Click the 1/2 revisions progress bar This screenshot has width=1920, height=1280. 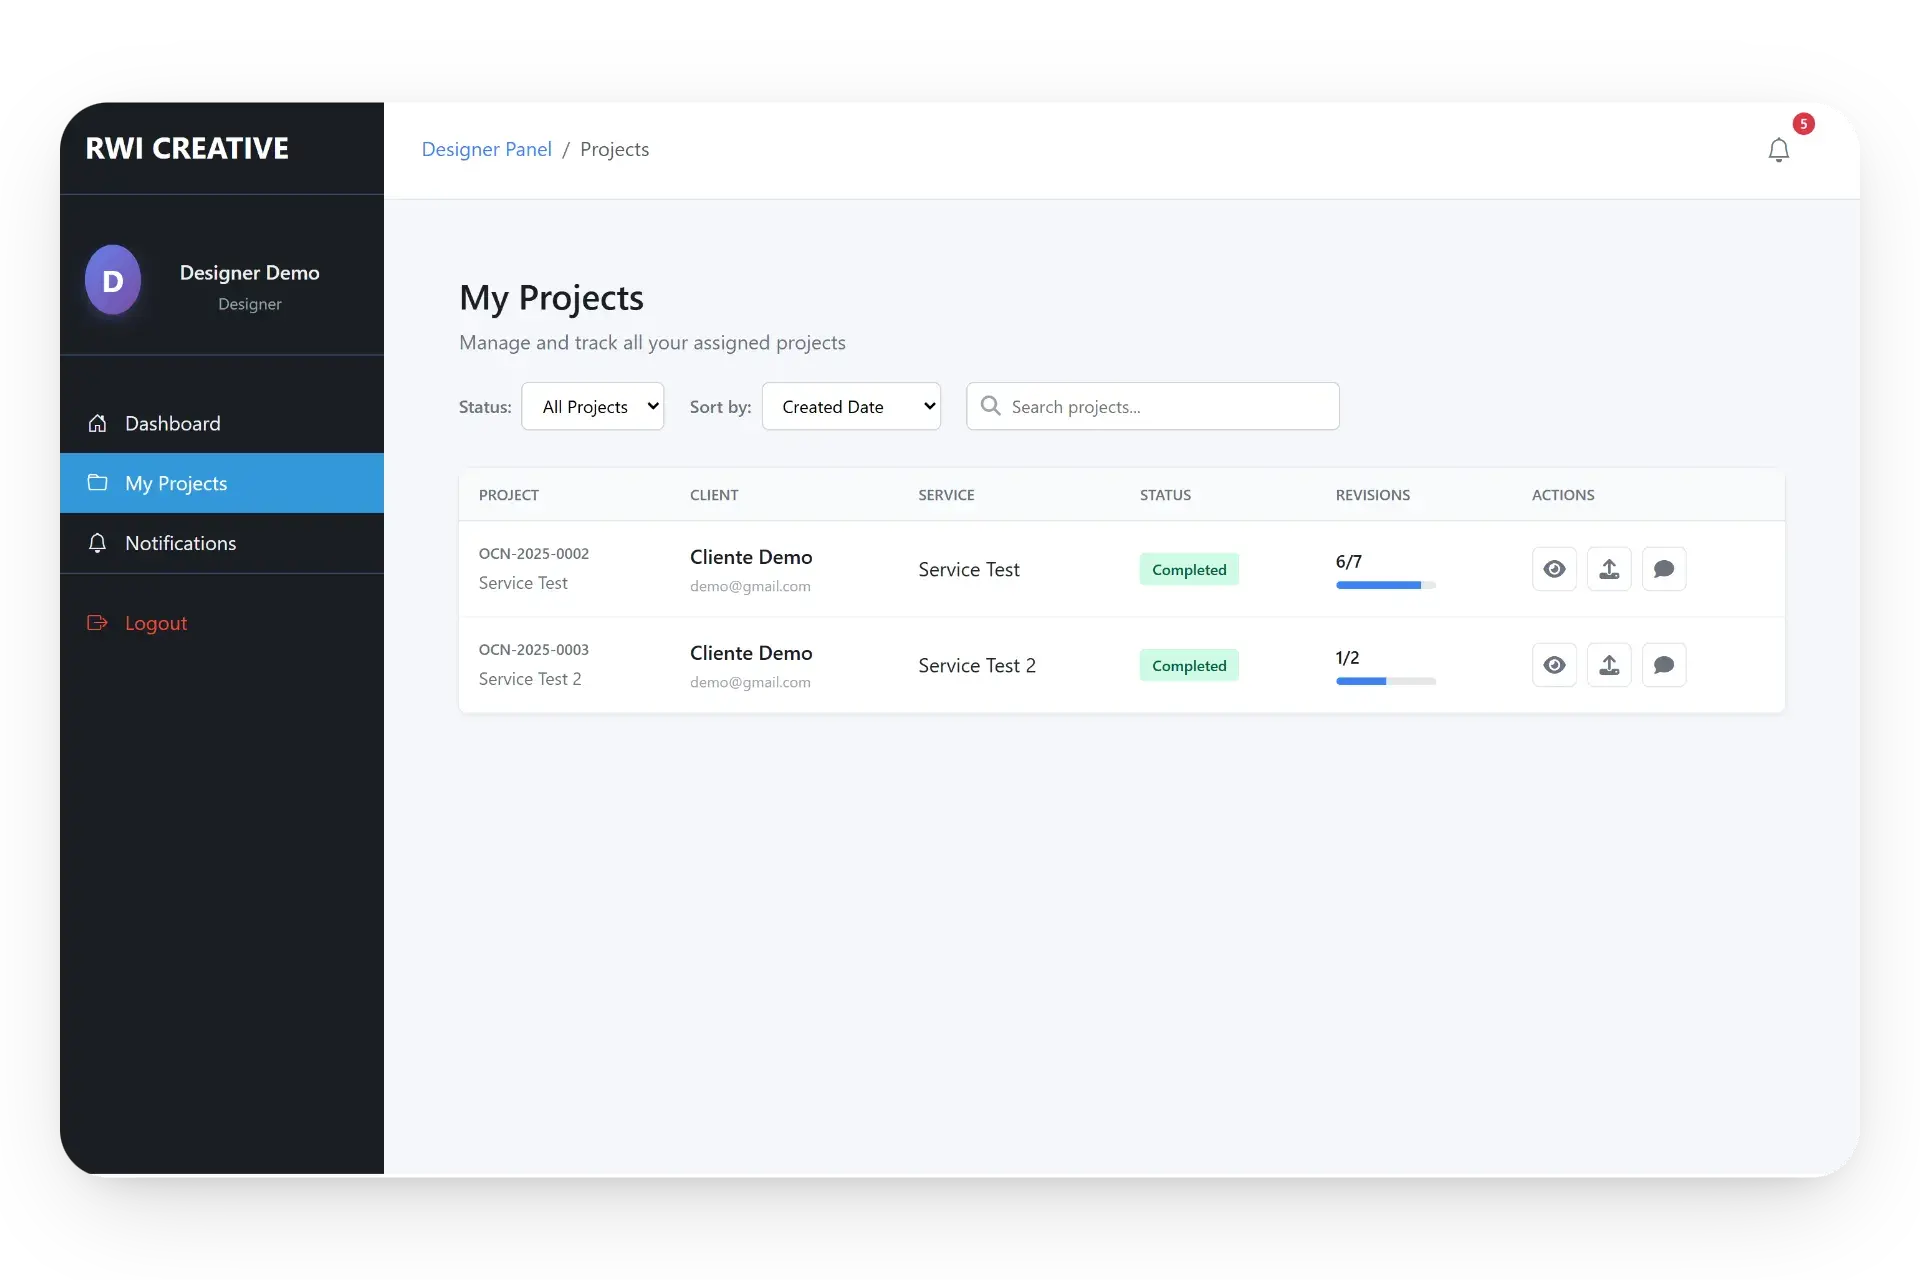point(1385,681)
